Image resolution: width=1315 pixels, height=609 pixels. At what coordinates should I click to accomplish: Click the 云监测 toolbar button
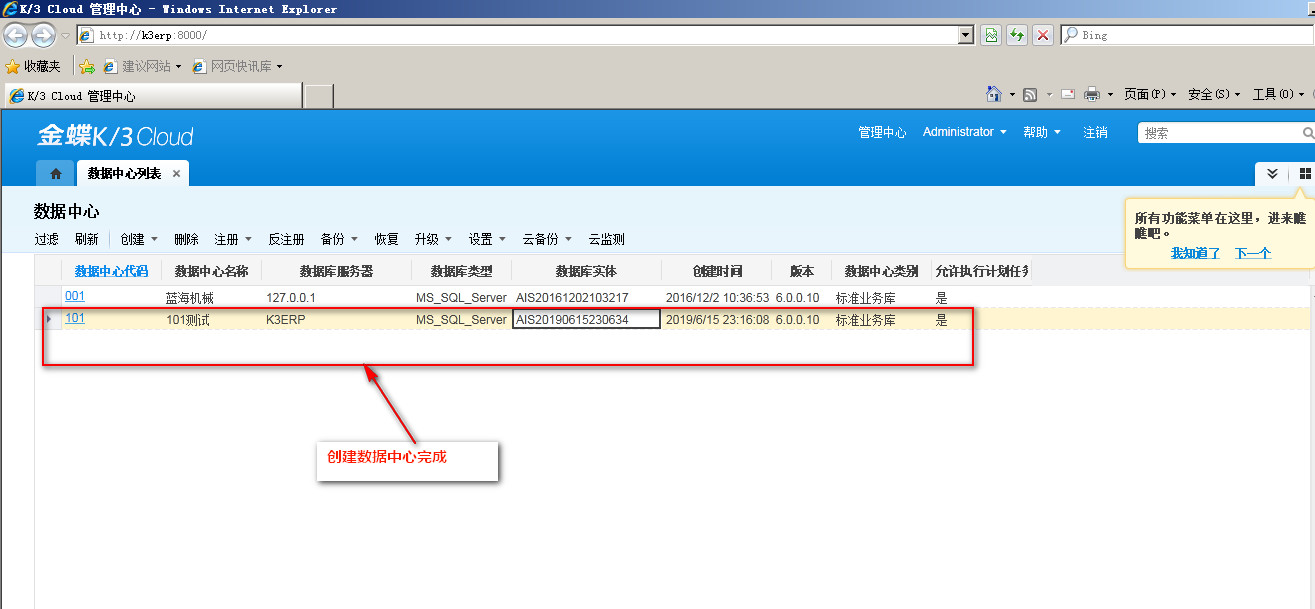coord(607,239)
